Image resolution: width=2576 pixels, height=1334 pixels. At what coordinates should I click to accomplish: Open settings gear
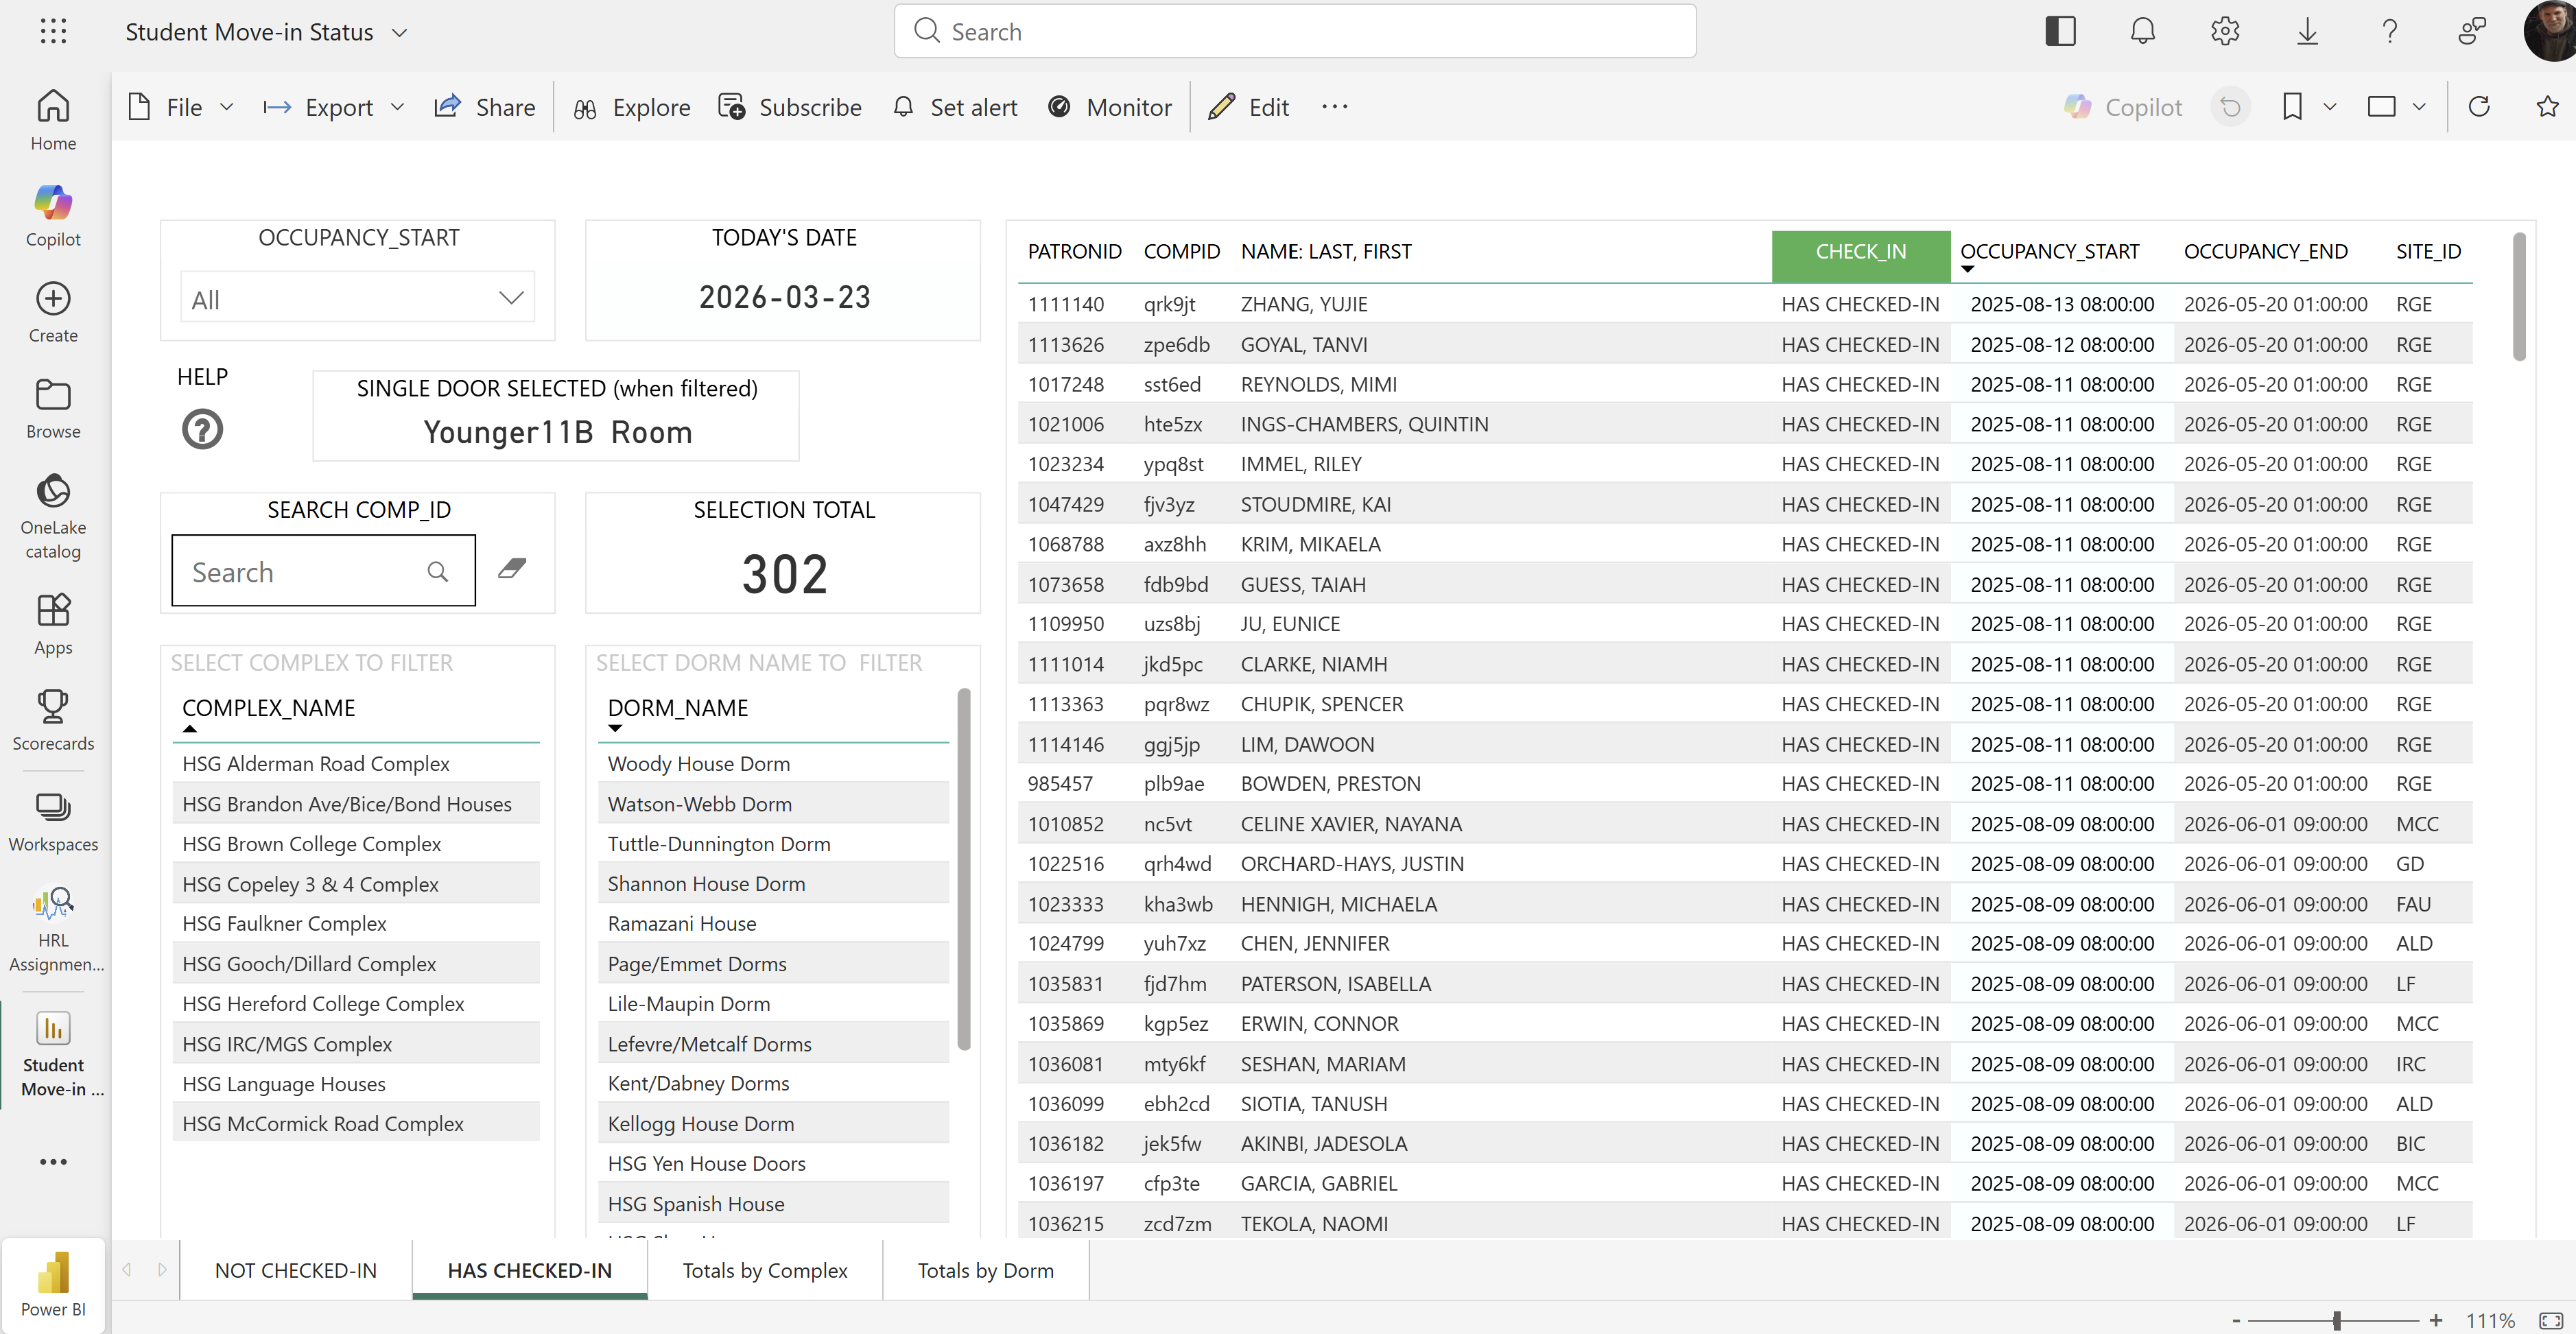2225,31
